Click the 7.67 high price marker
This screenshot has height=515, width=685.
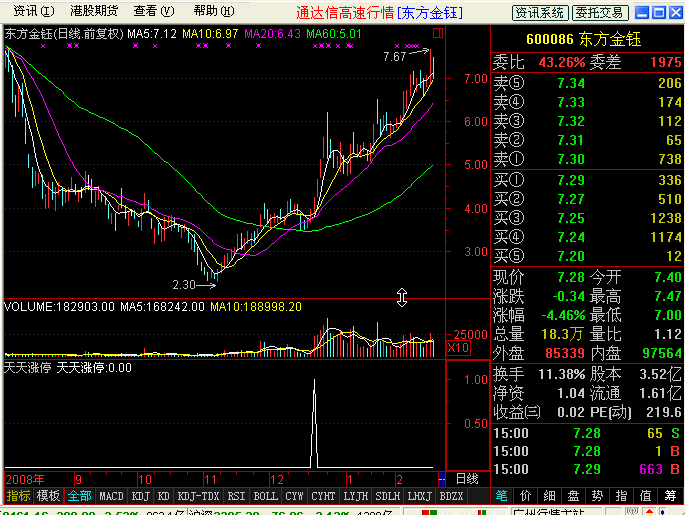[x=394, y=56]
